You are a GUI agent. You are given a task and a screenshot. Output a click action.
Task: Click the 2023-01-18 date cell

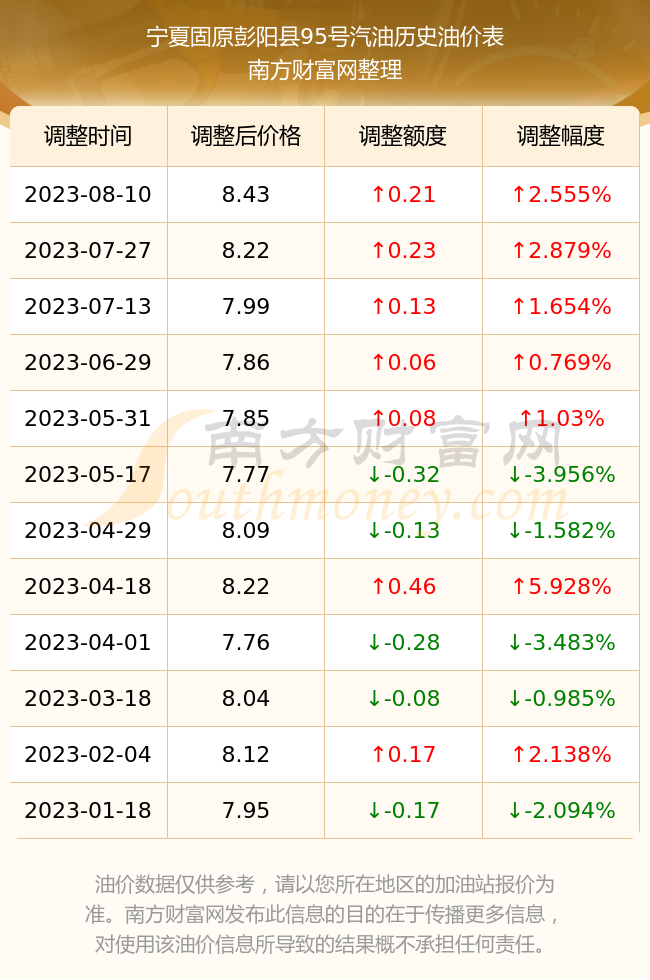88,810
